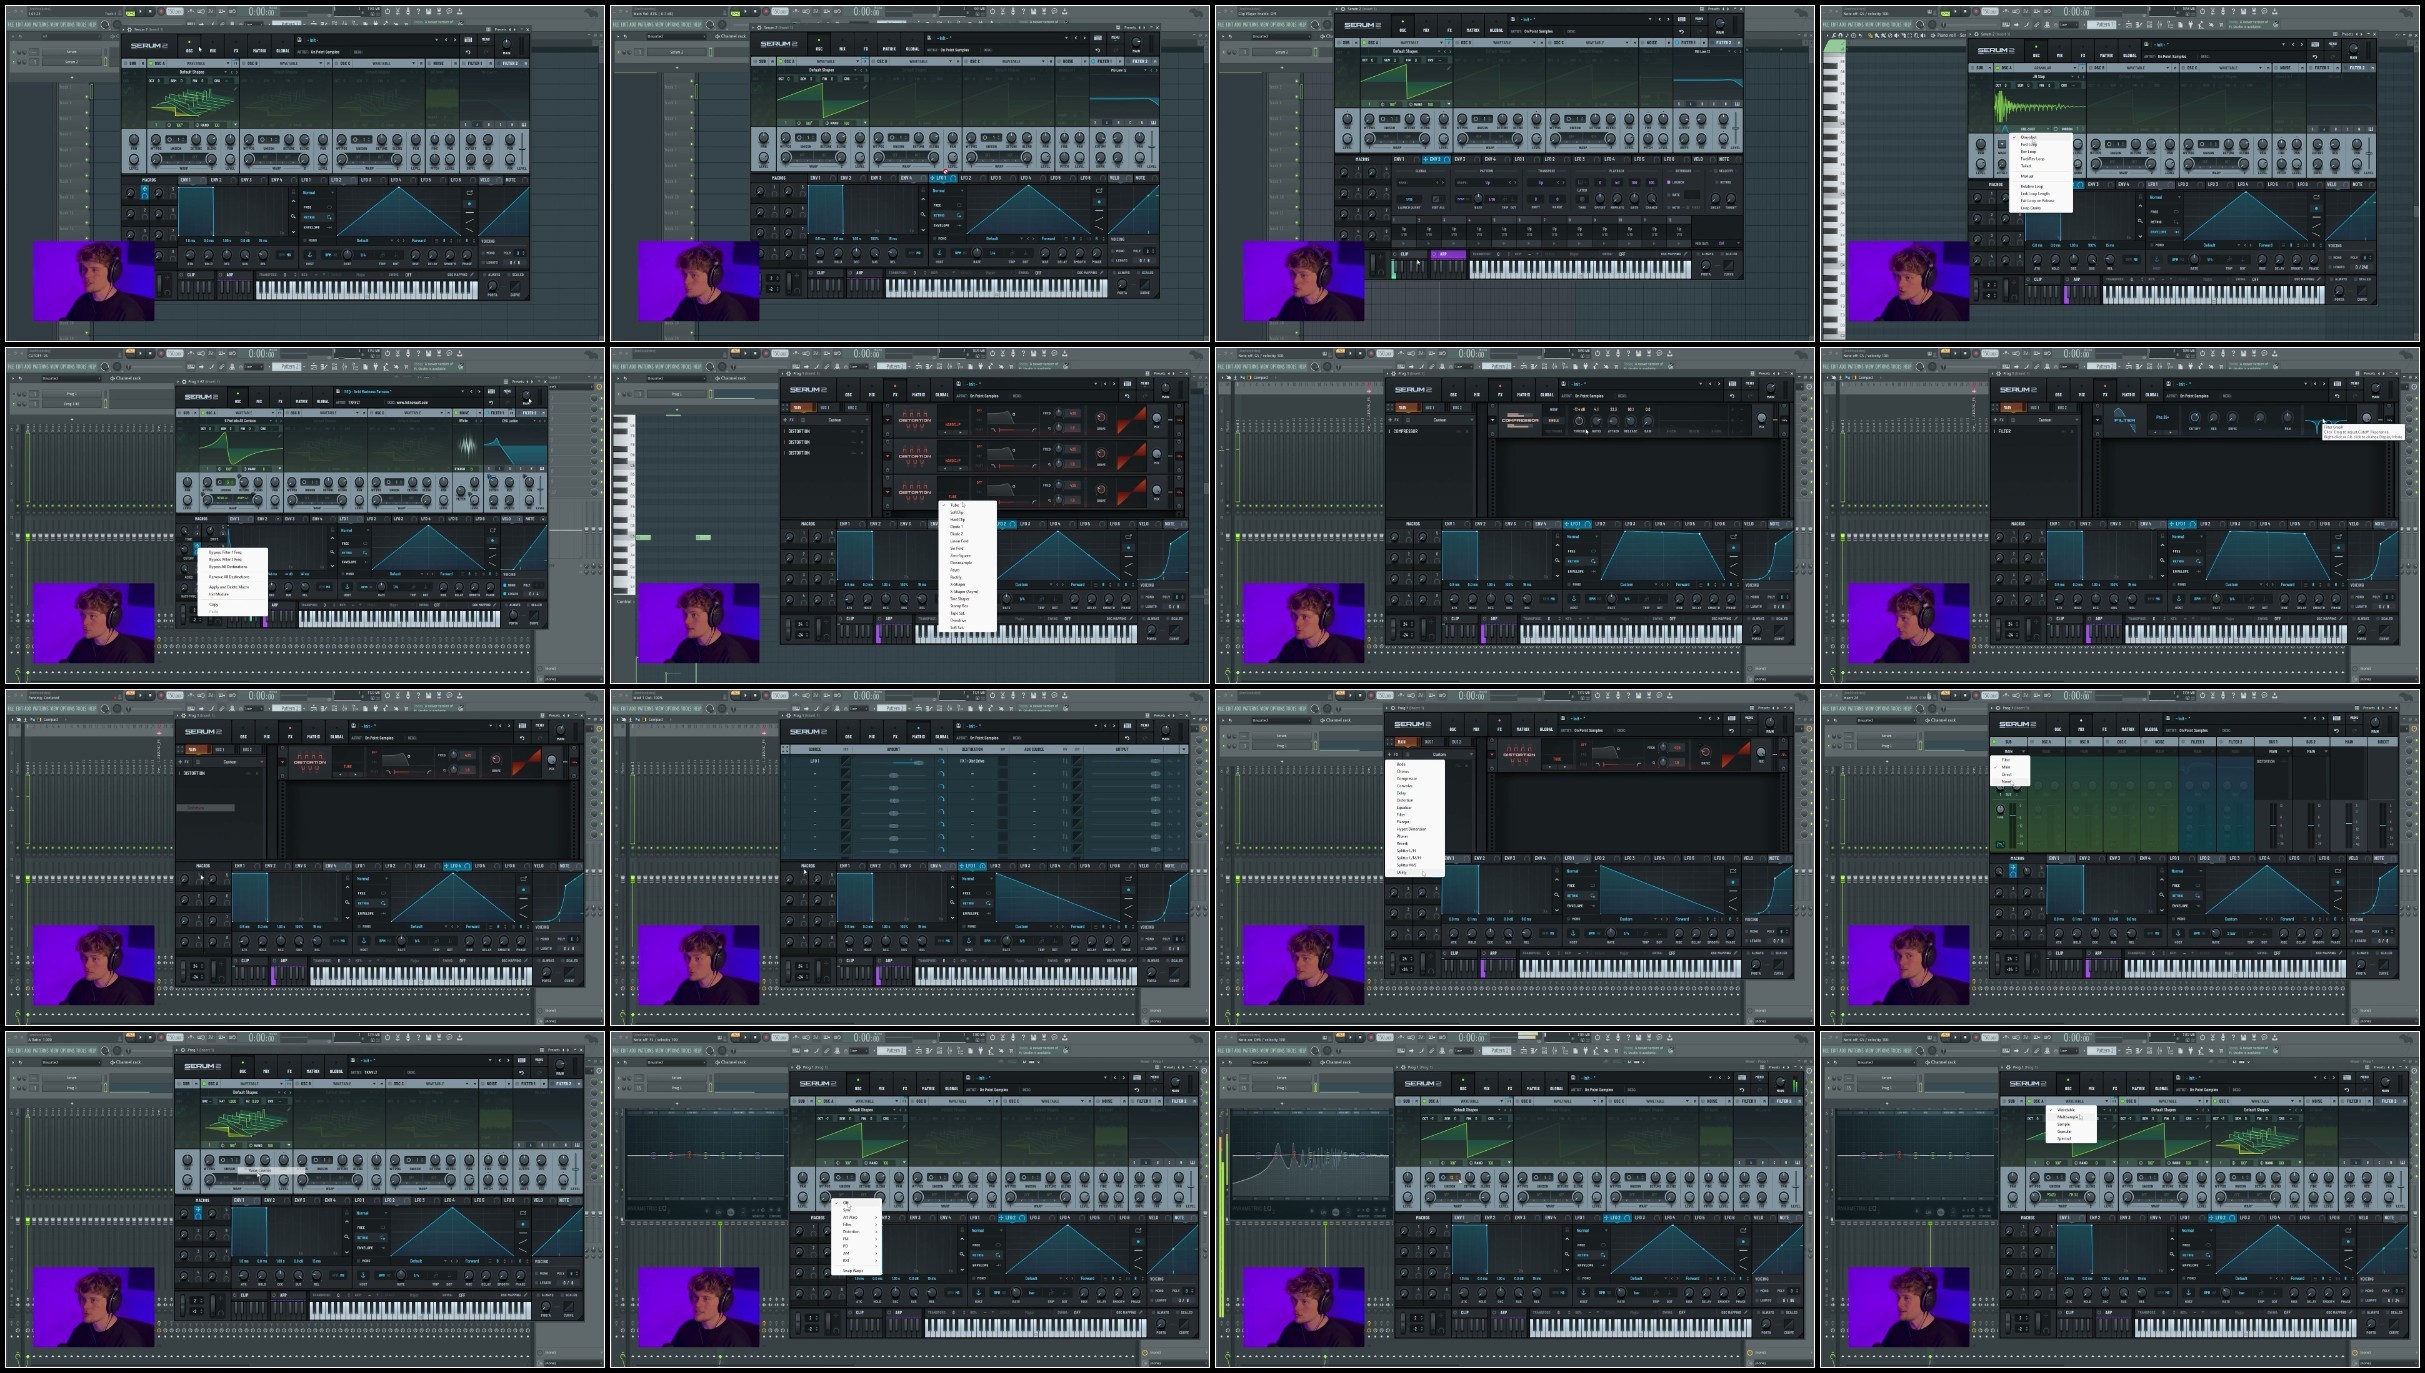Screen dimensions: 2425x1373
Task: Click Serum undo arrow in the Matrix view
Action: click(1127, 737)
